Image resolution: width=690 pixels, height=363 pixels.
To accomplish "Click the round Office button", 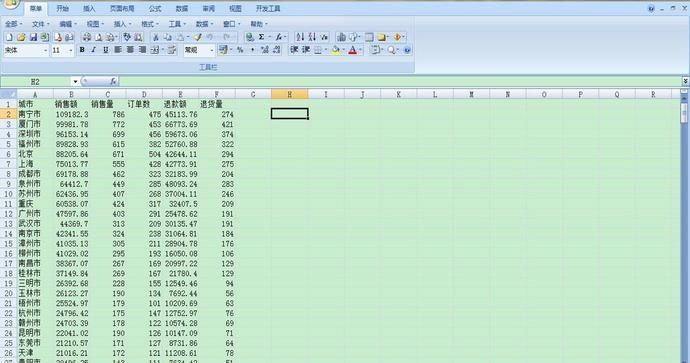I will (x=10, y=4).
